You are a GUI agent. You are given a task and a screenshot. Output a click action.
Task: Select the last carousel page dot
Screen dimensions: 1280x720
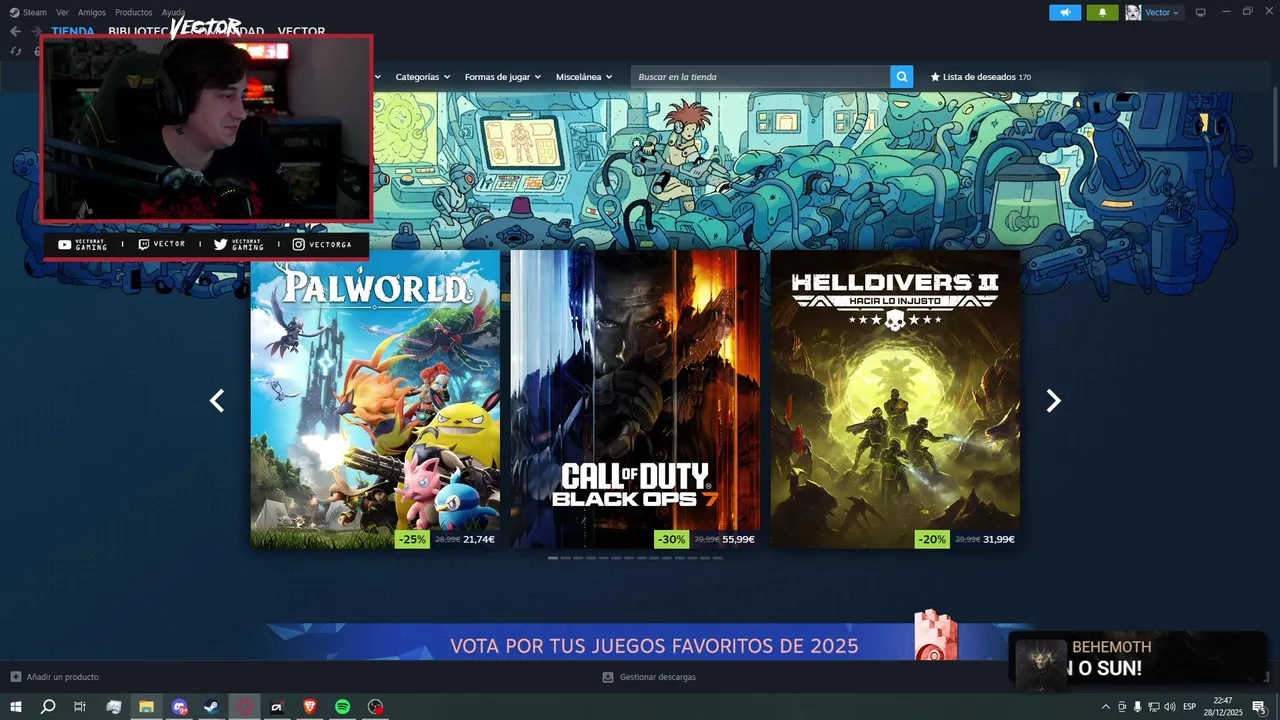[x=717, y=558]
